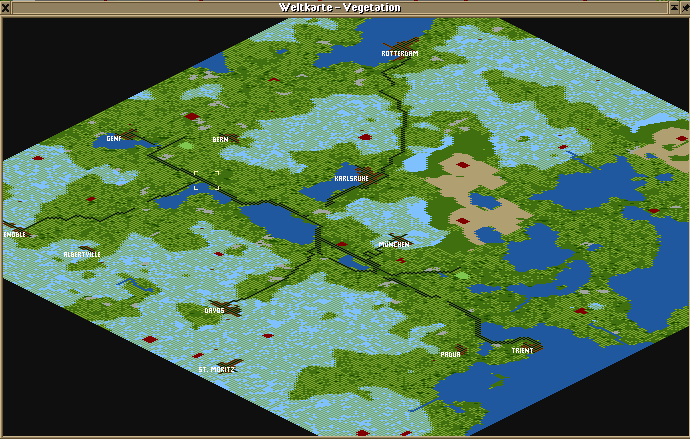The height and width of the screenshot is (439, 690).
Task: Click the building icon beside Albertville
Action: (x=88, y=247)
